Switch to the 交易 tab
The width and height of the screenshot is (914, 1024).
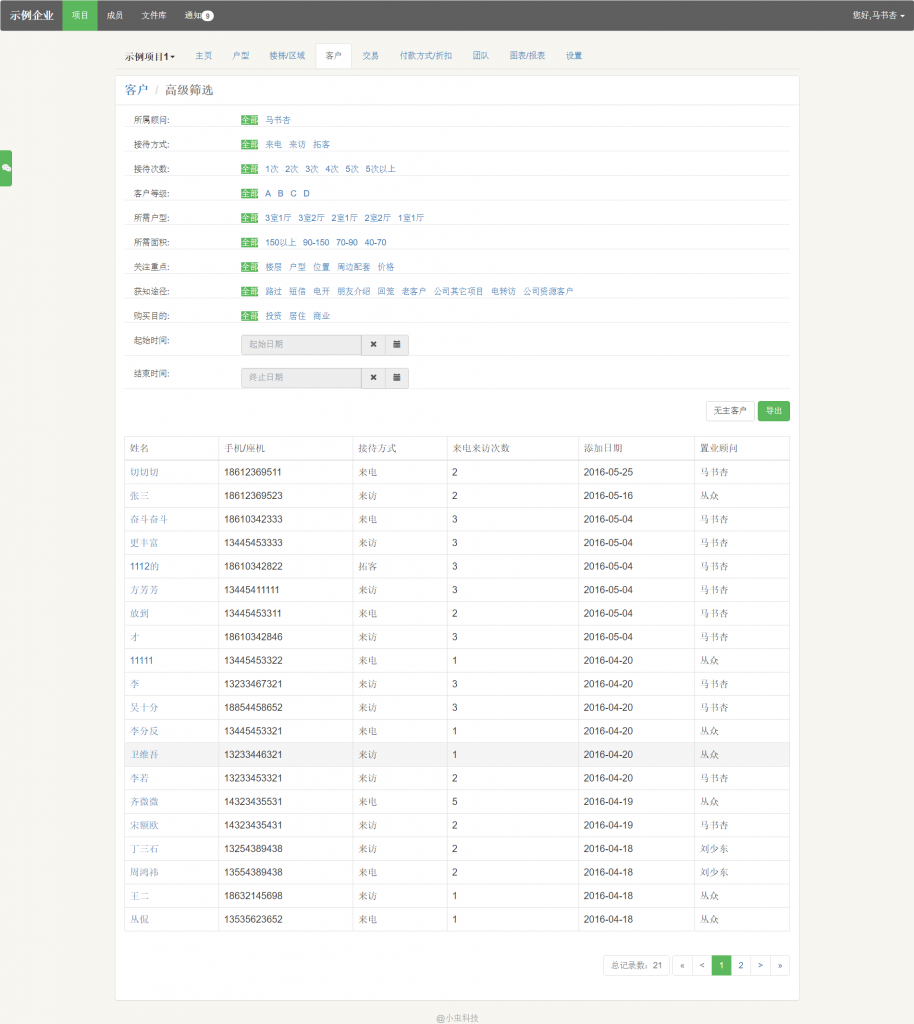pyautogui.click(x=370, y=56)
